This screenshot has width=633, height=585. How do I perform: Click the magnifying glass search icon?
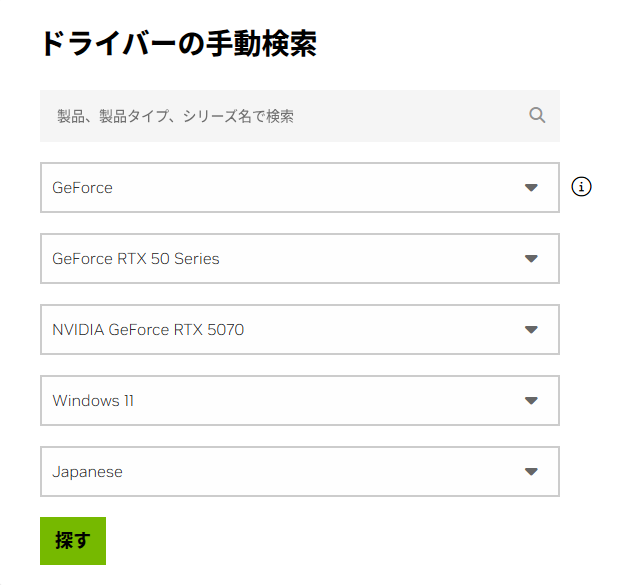tap(537, 115)
